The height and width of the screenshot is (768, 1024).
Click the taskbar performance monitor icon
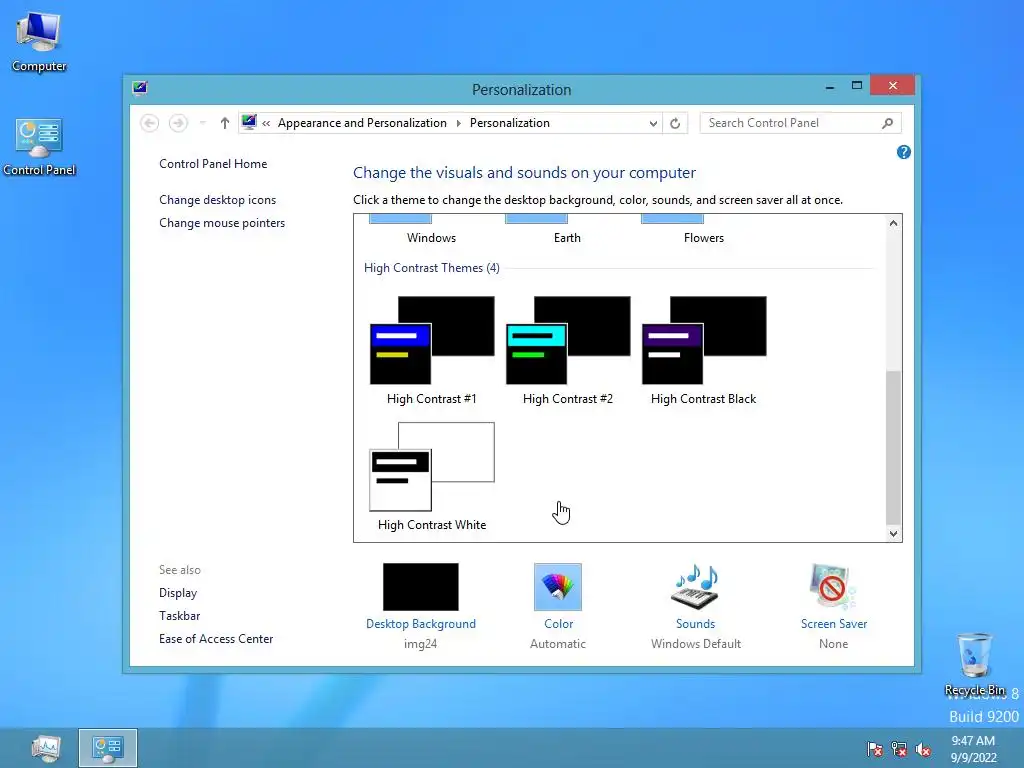pyautogui.click(x=46, y=748)
